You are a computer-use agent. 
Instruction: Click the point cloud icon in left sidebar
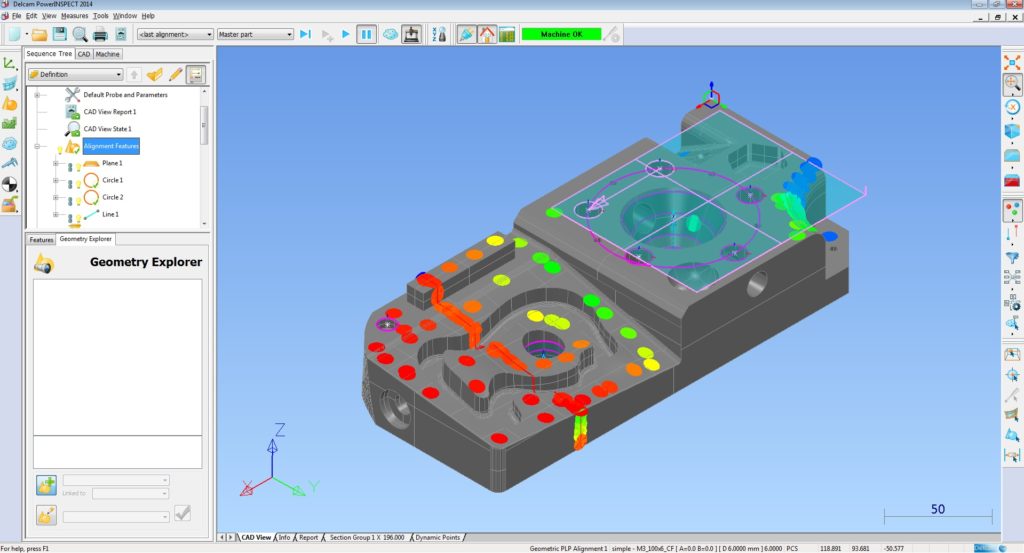pyautogui.click(x=9, y=144)
